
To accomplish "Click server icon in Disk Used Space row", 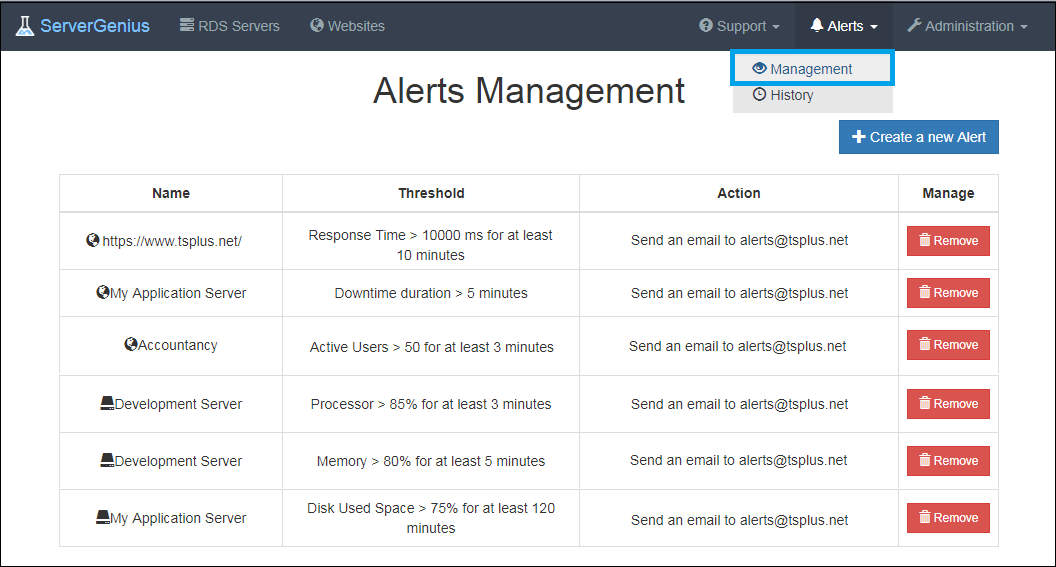I will point(102,518).
